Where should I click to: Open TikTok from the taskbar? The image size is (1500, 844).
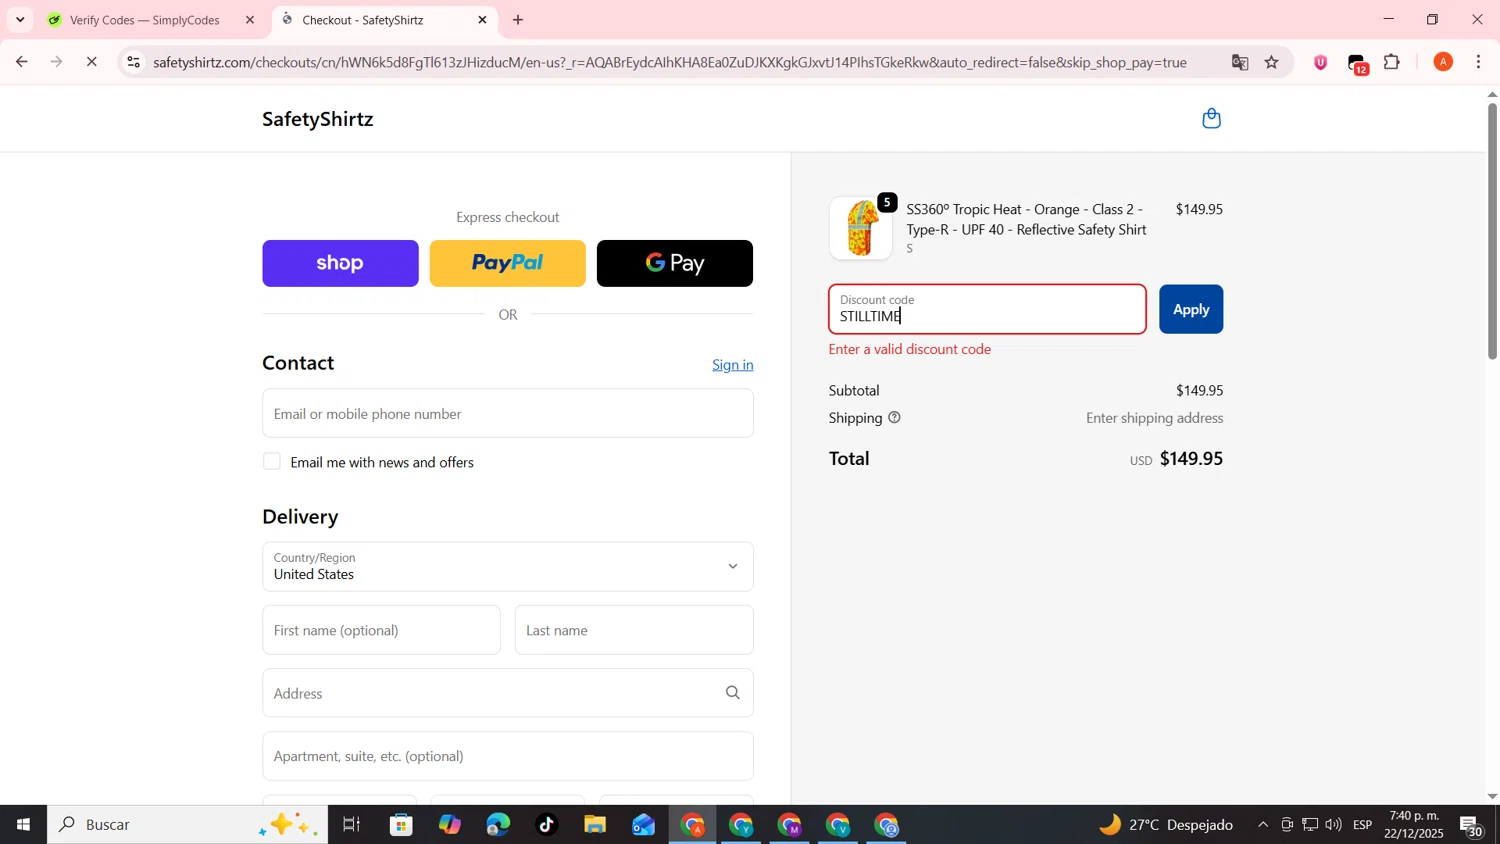click(x=546, y=825)
